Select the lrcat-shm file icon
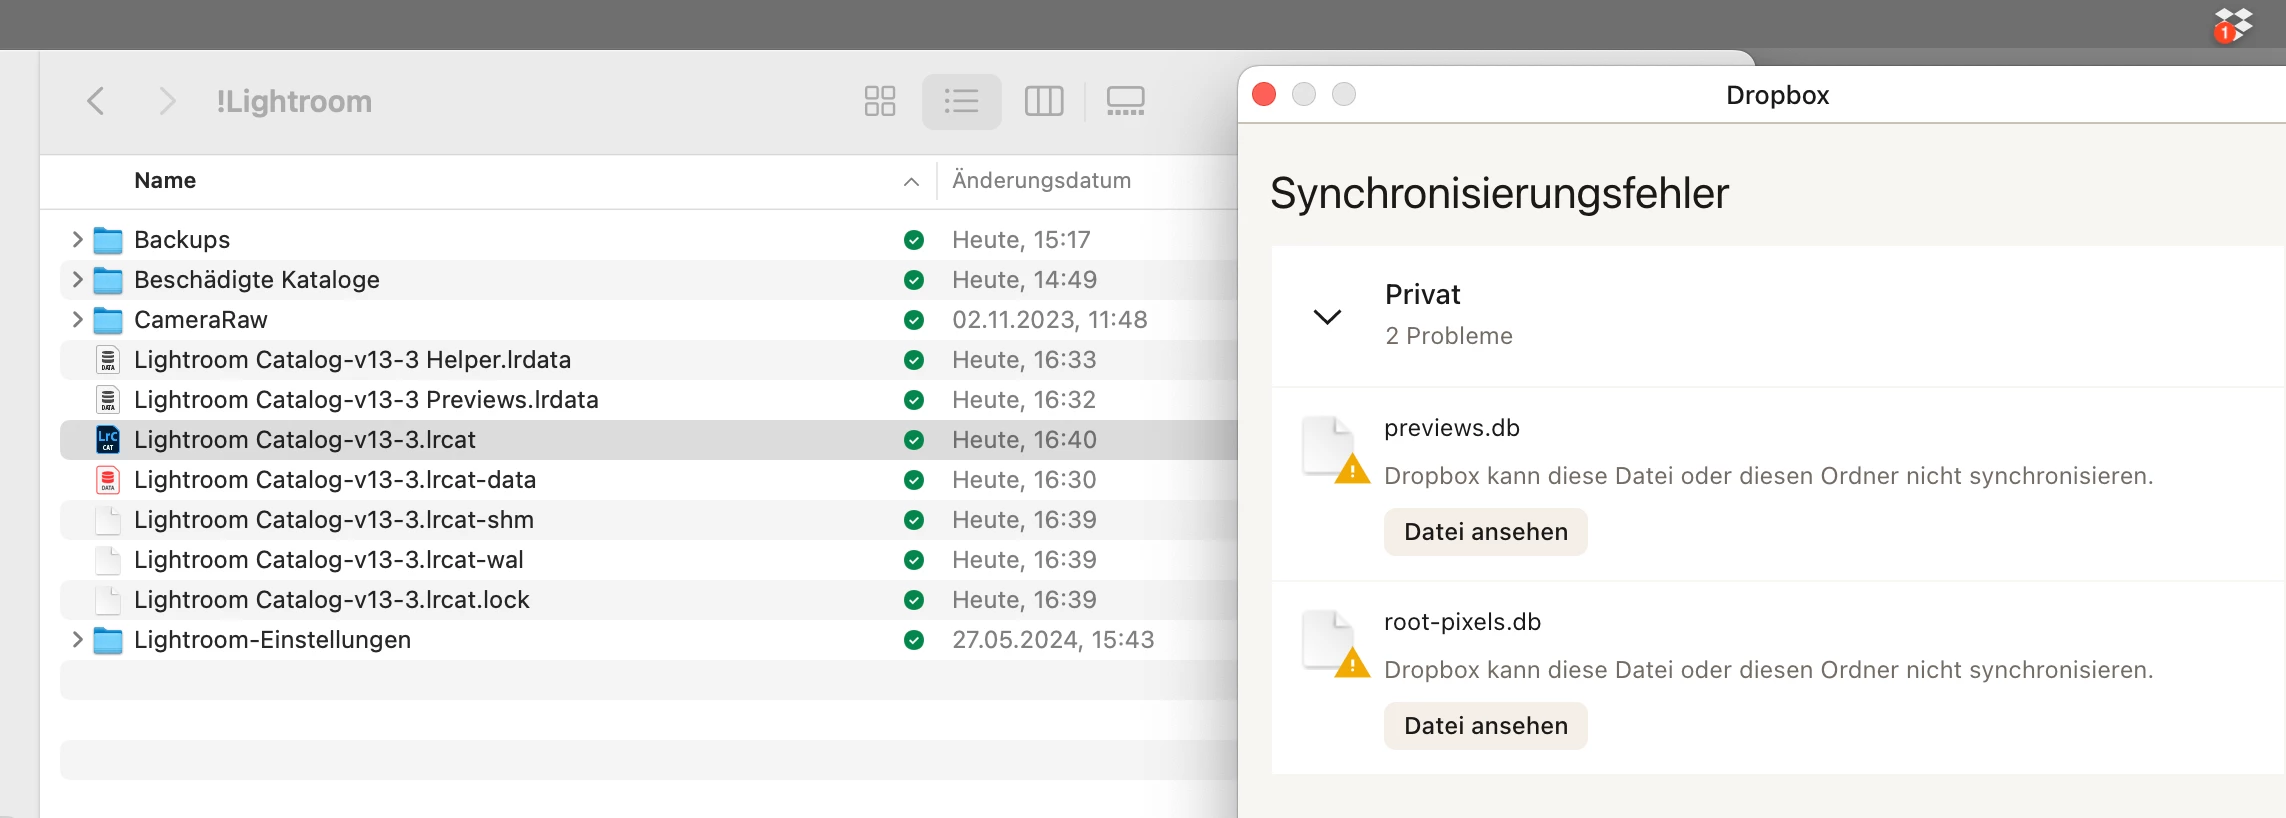 108,520
